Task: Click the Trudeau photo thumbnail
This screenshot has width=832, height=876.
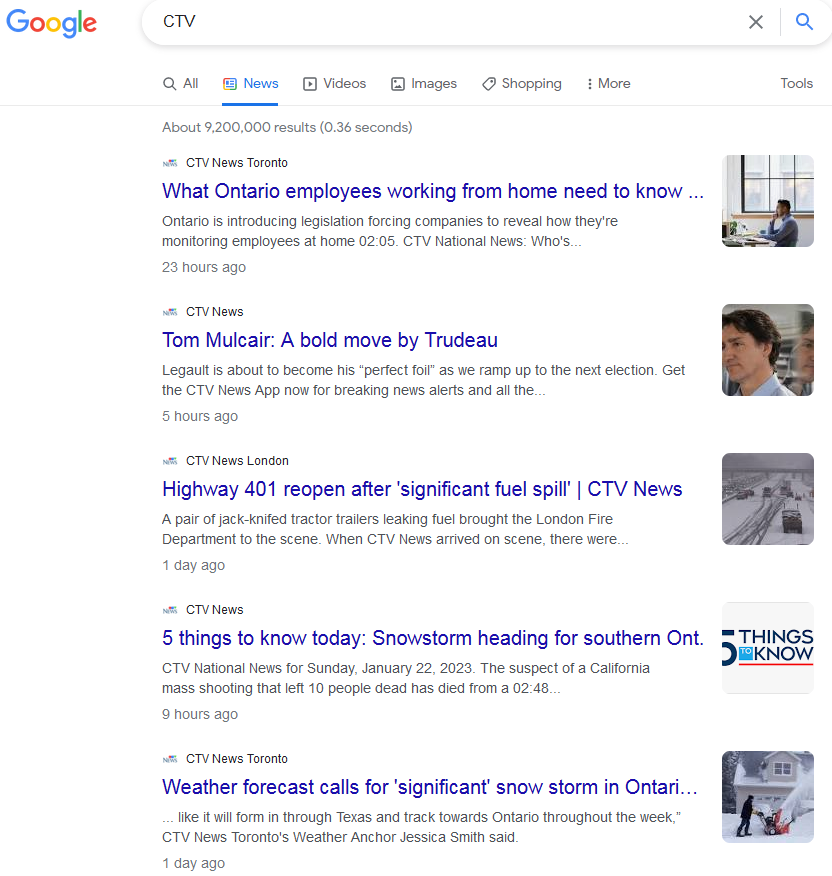Action: coord(767,350)
